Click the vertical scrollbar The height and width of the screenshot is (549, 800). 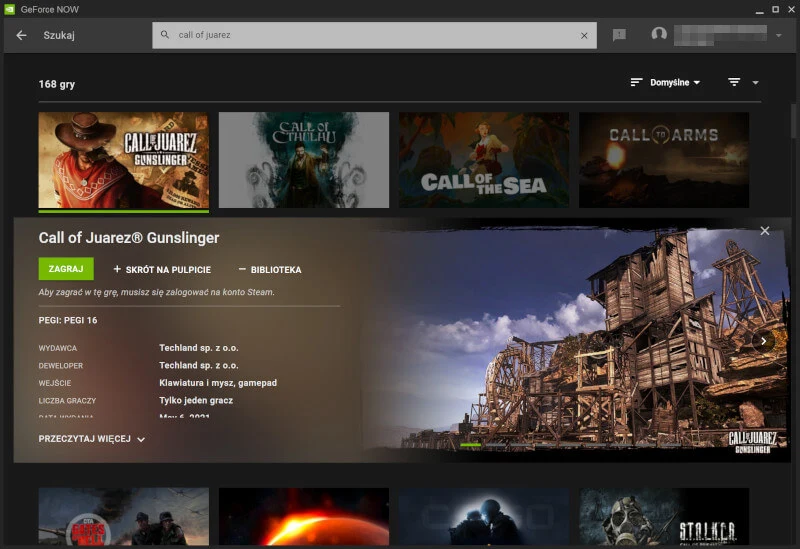point(794,120)
